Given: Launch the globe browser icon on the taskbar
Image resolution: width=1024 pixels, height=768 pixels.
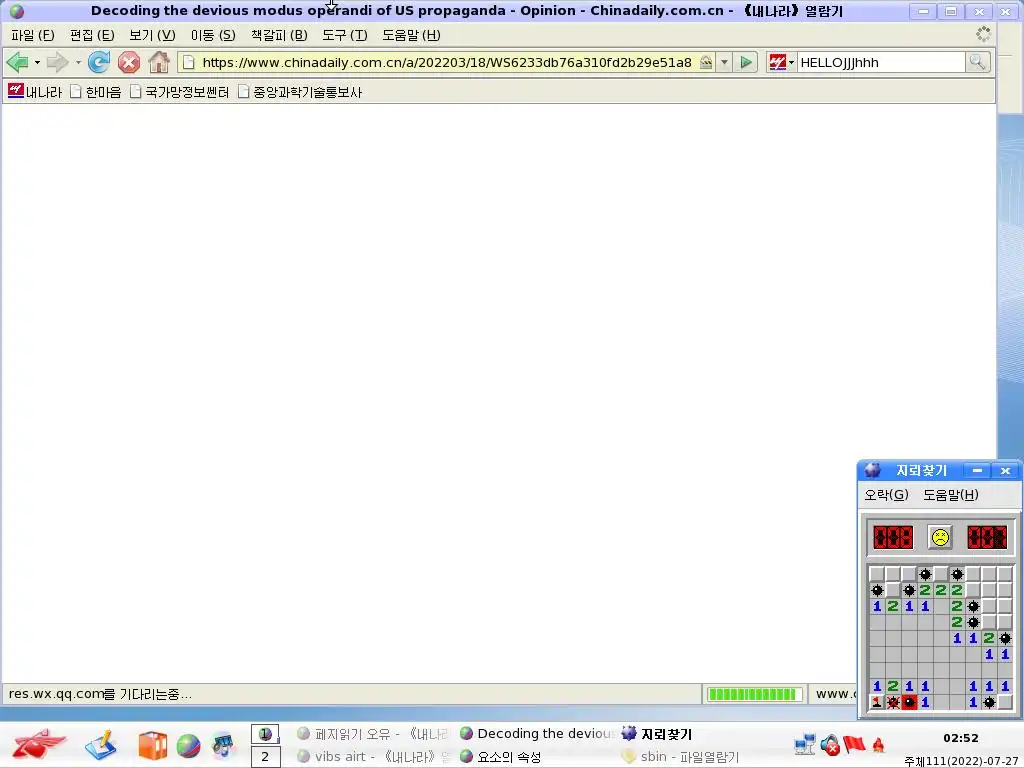Looking at the screenshot, I should click(x=188, y=746).
